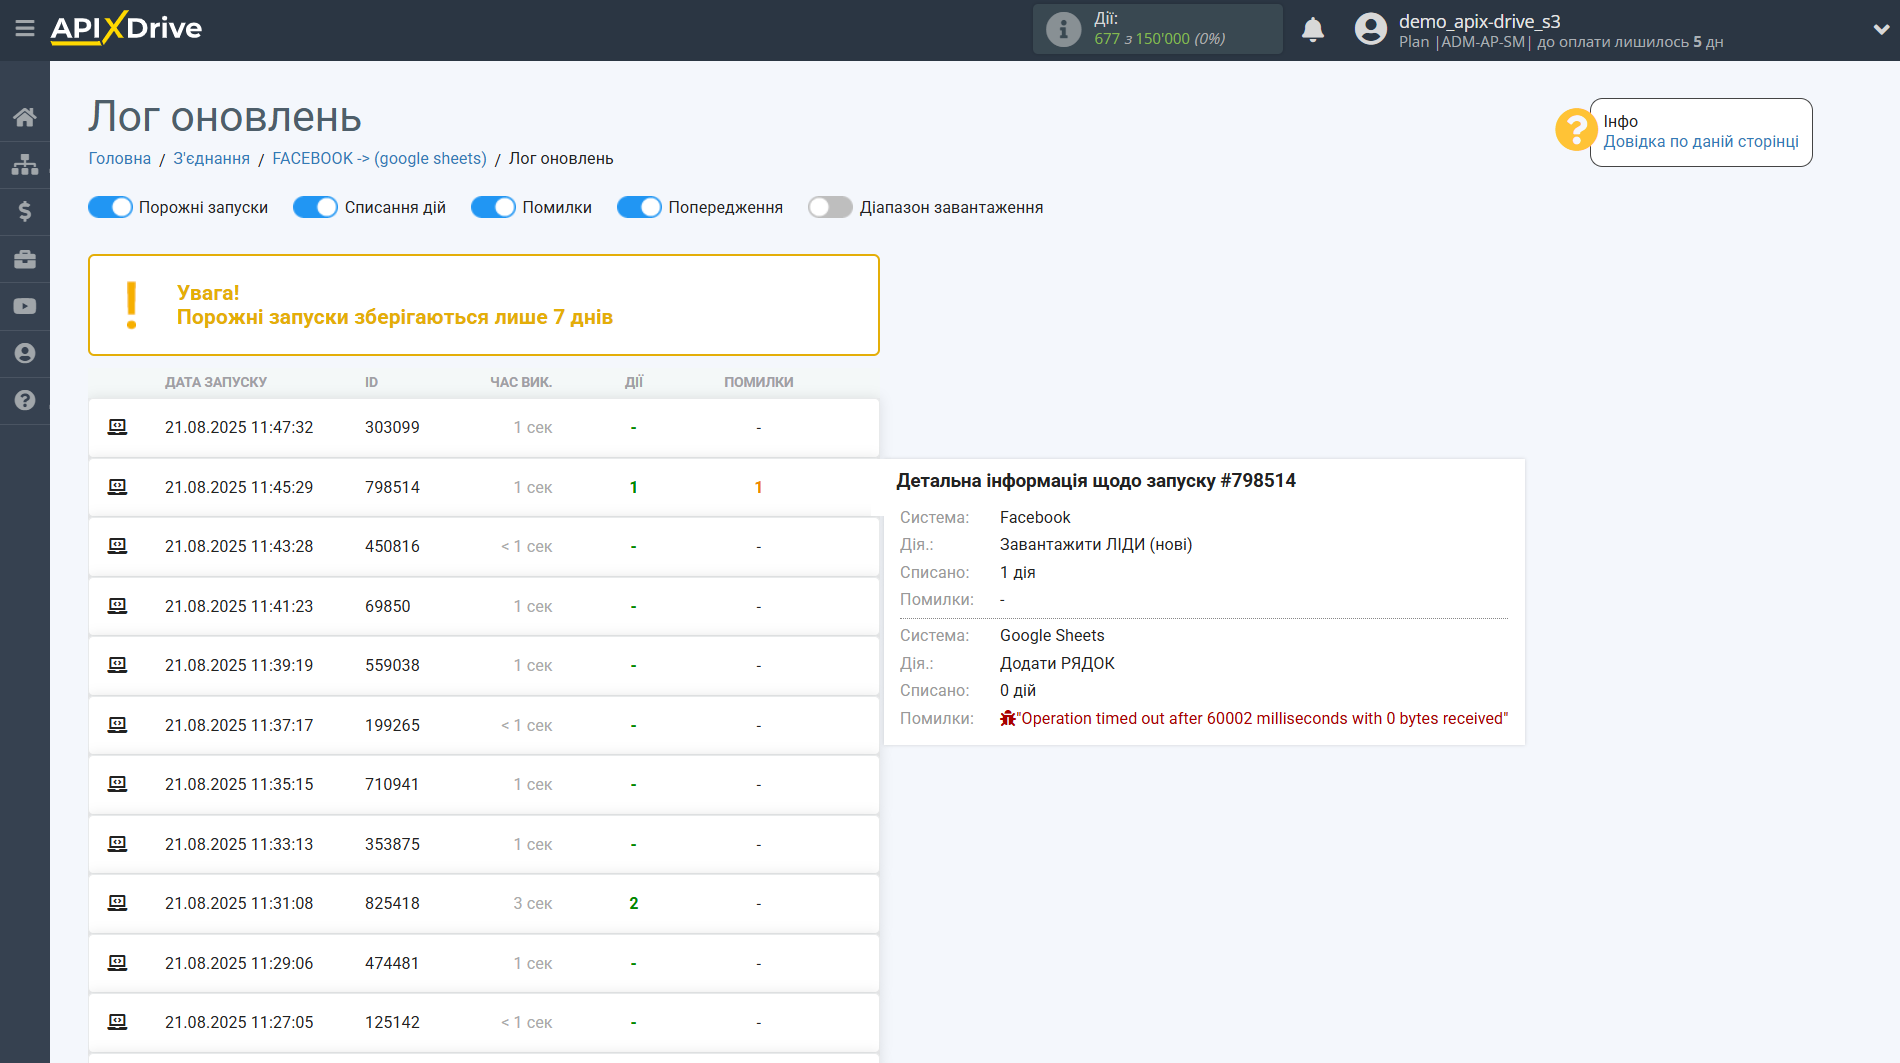This screenshot has width=1900, height=1063.
Task: Open the billing dollar icon
Action: 25,211
